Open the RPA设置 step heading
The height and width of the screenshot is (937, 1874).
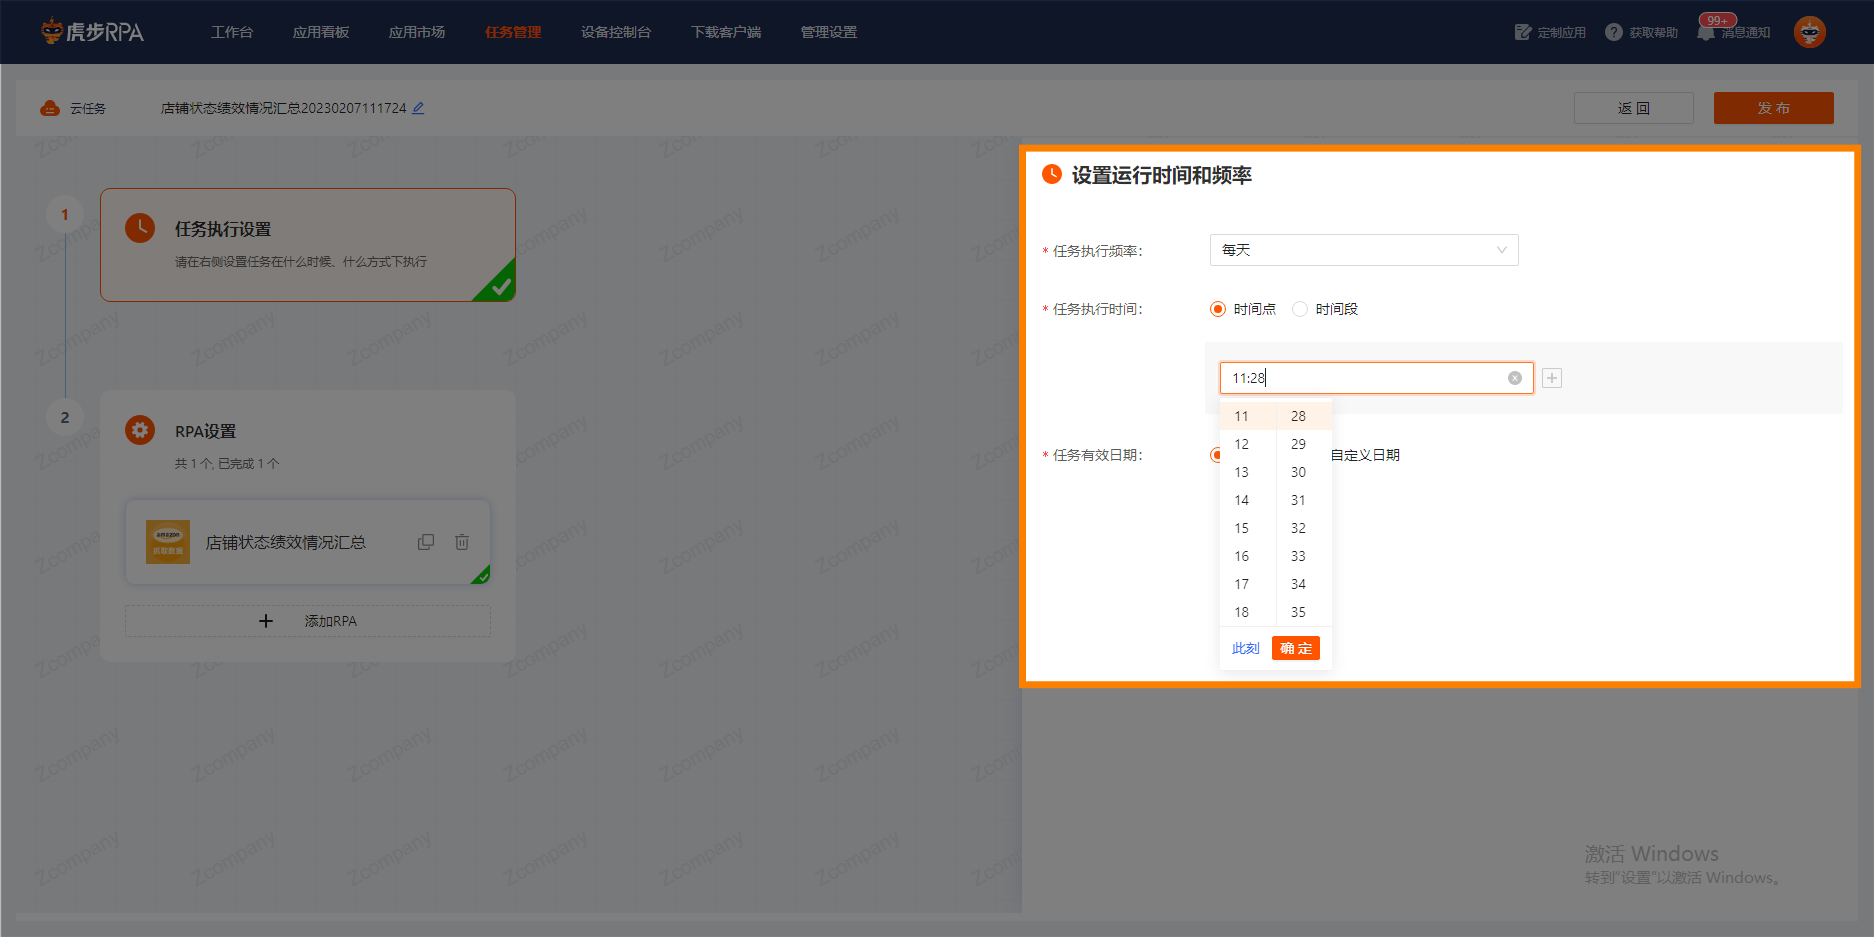pyautogui.click(x=205, y=431)
